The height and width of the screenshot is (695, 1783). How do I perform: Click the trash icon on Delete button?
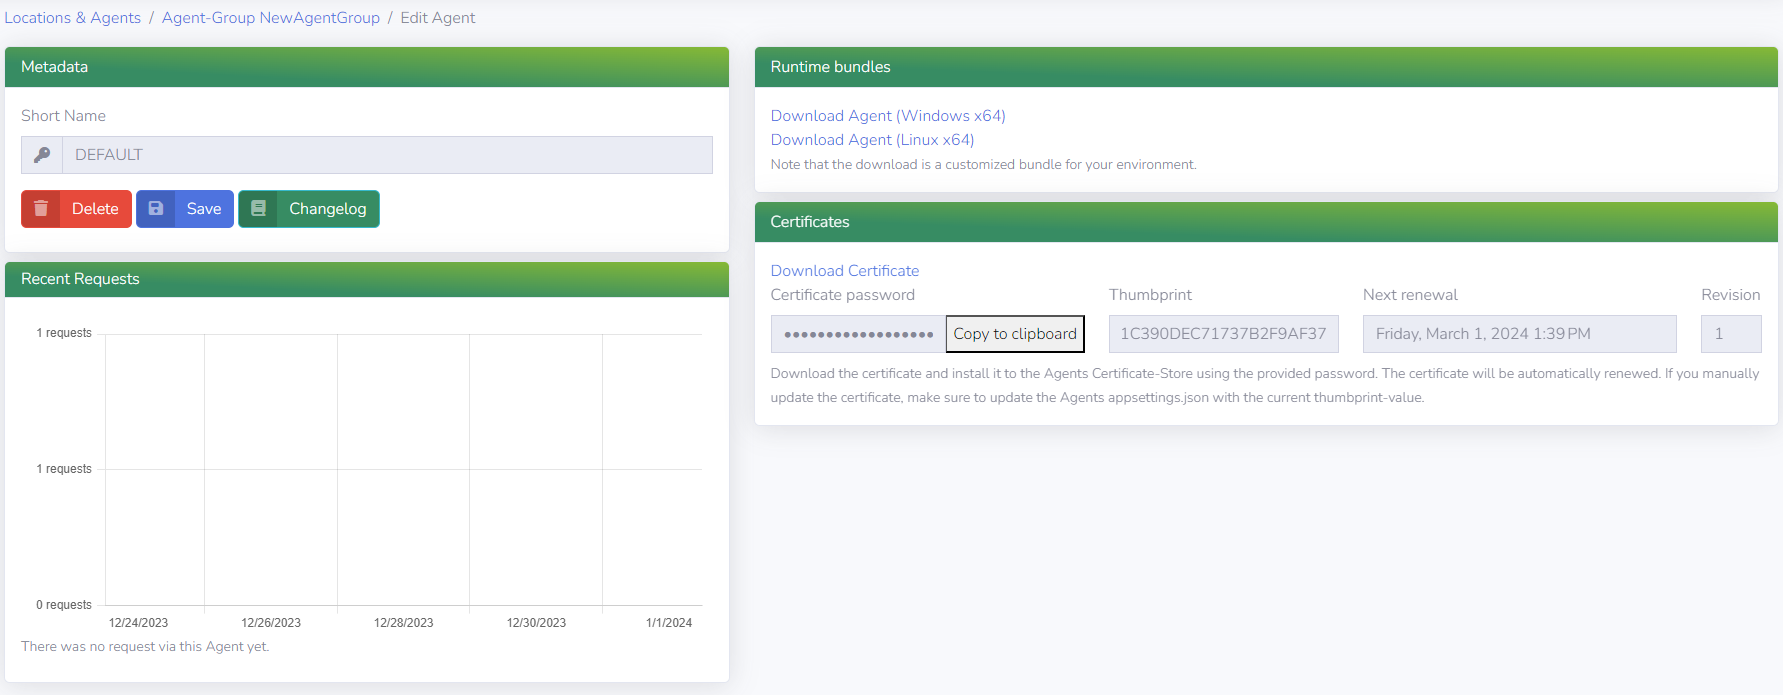click(41, 209)
